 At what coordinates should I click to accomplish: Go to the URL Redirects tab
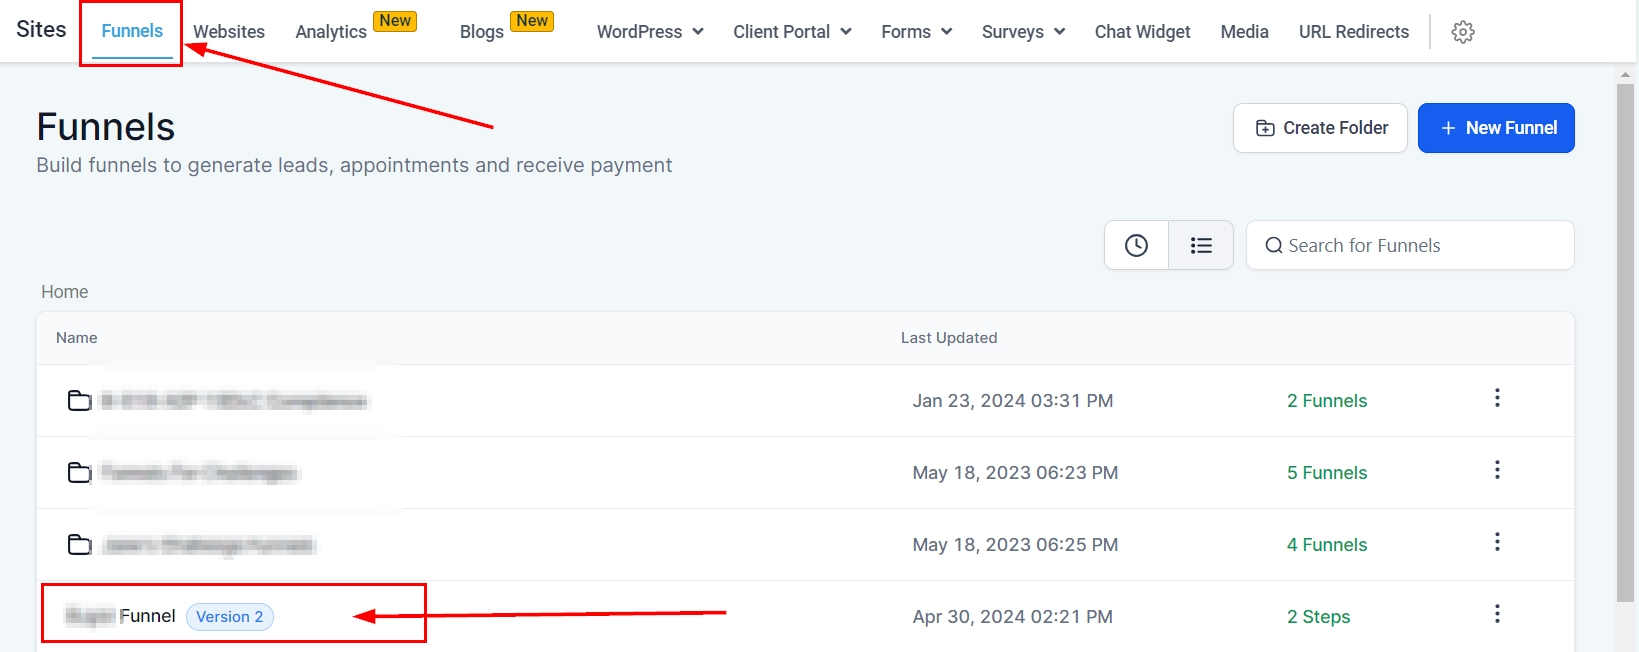1353,32
